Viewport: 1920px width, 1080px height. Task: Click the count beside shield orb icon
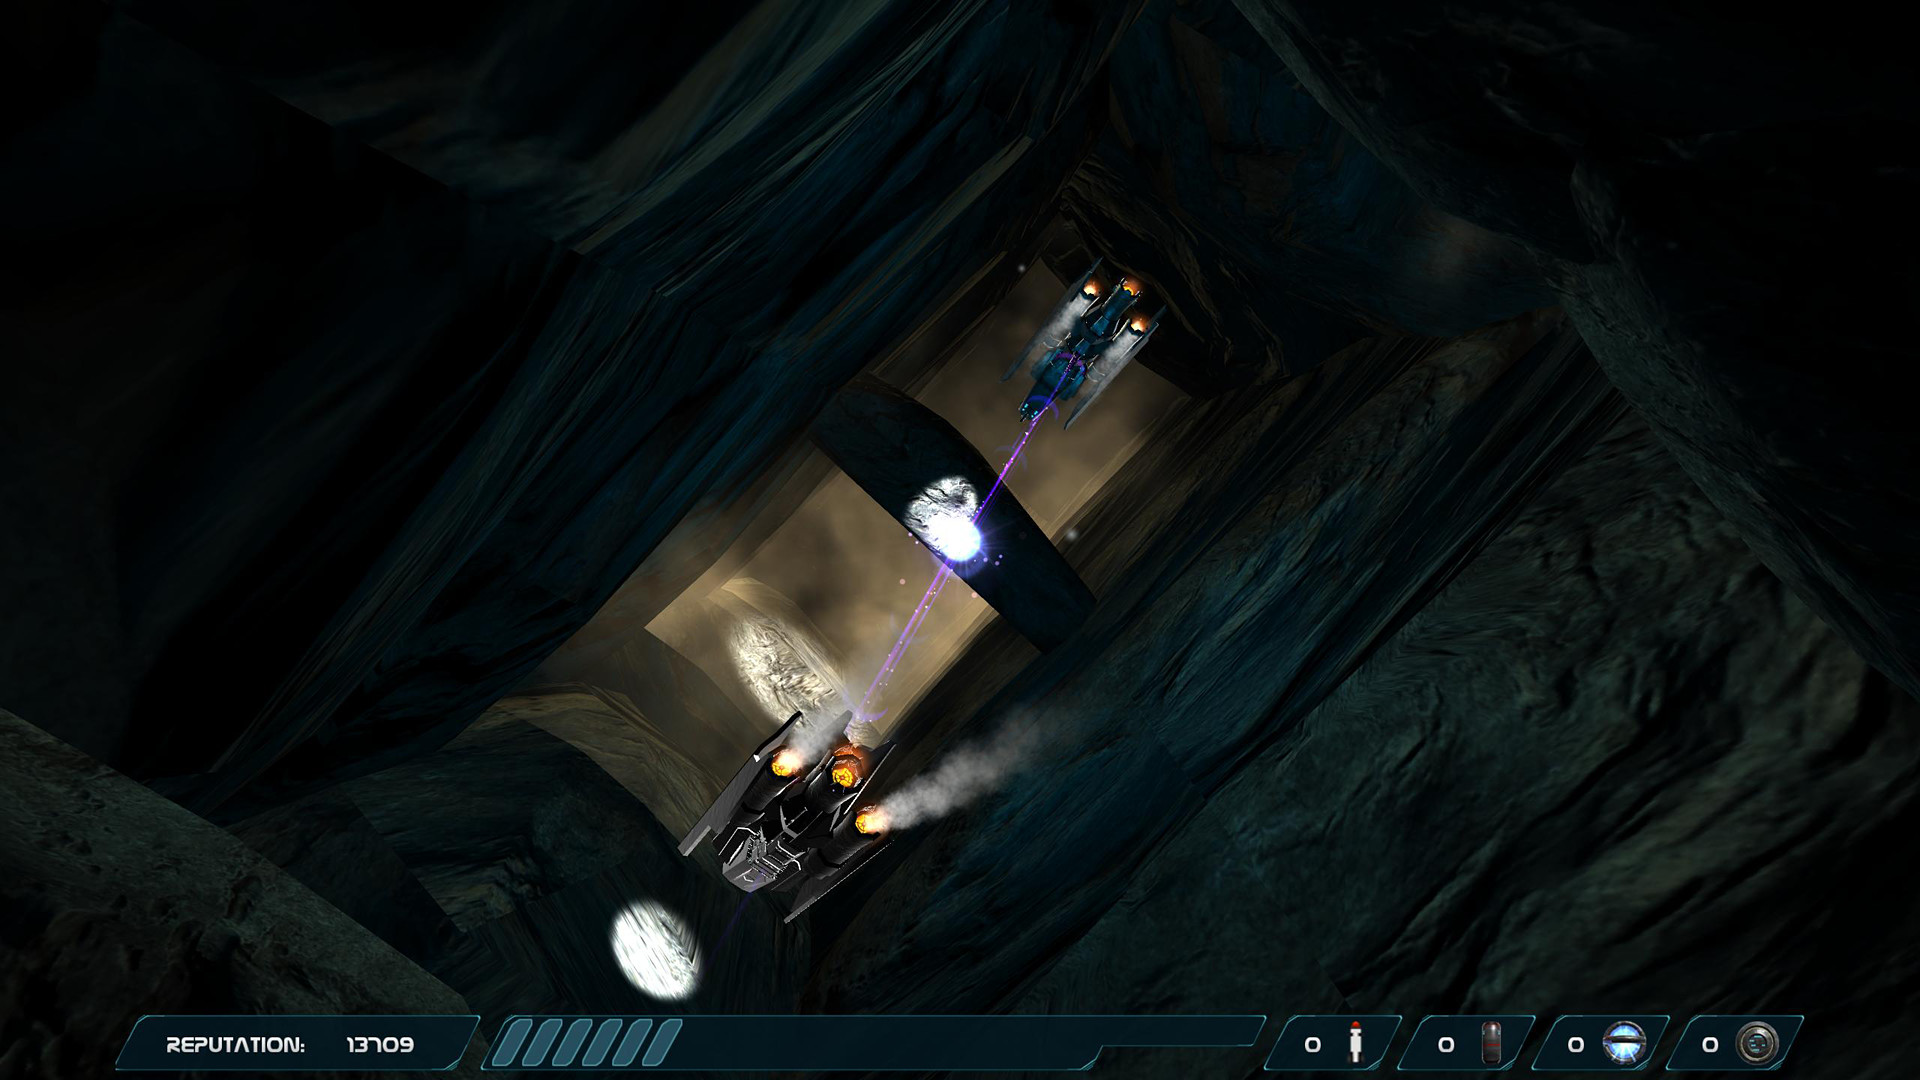tap(1576, 1045)
